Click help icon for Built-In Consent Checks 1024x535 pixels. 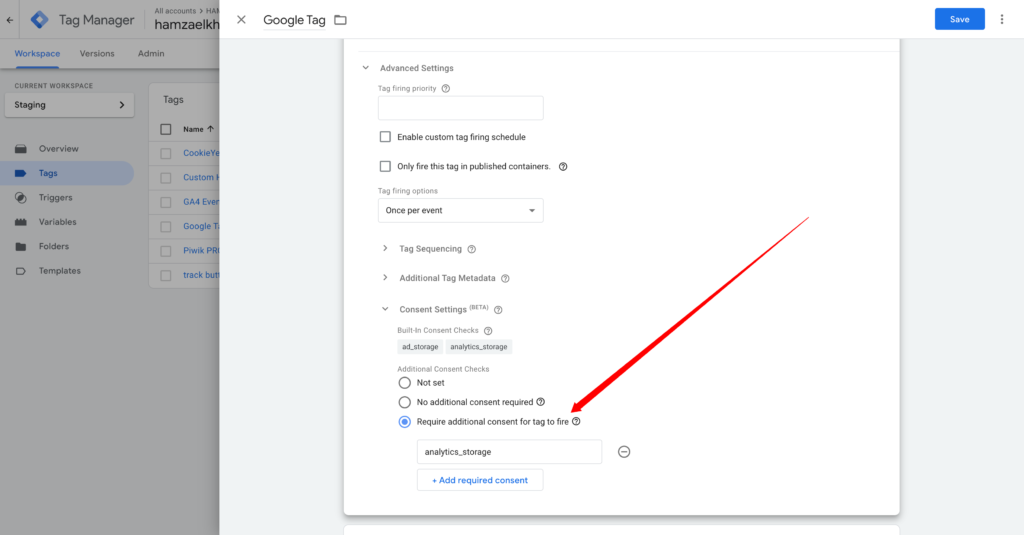(x=488, y=331)
